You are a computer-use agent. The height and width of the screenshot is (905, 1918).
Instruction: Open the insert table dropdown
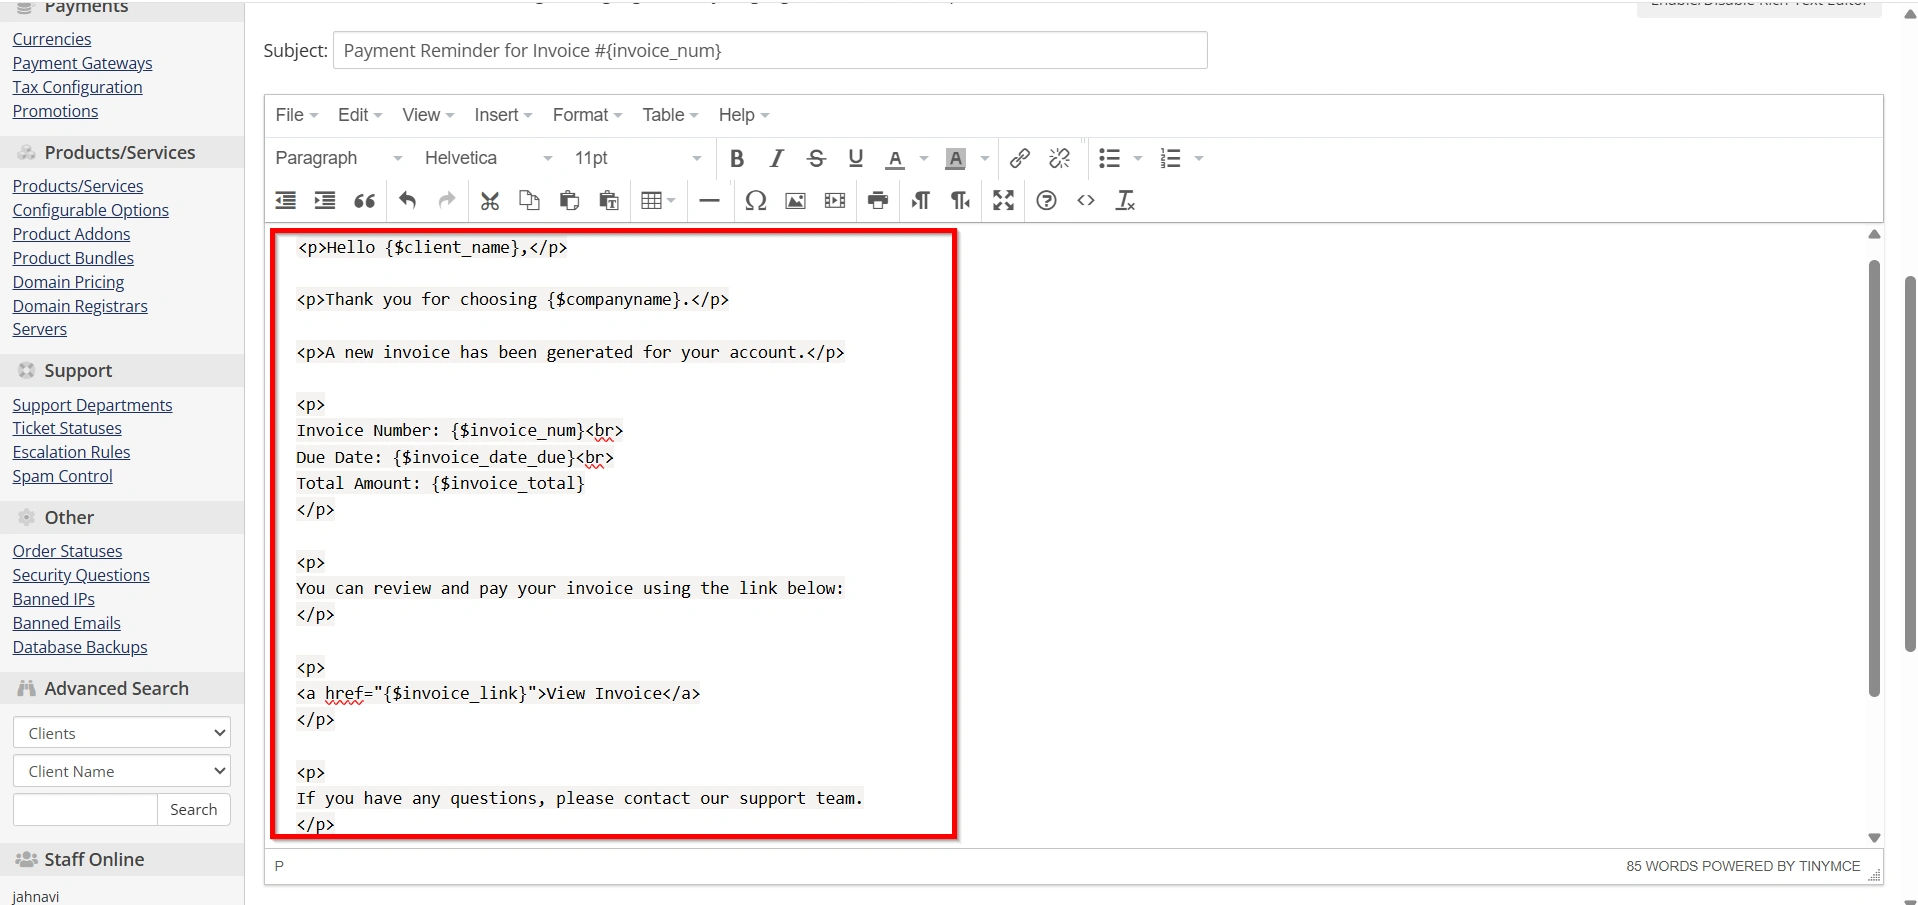pos(658,200)
